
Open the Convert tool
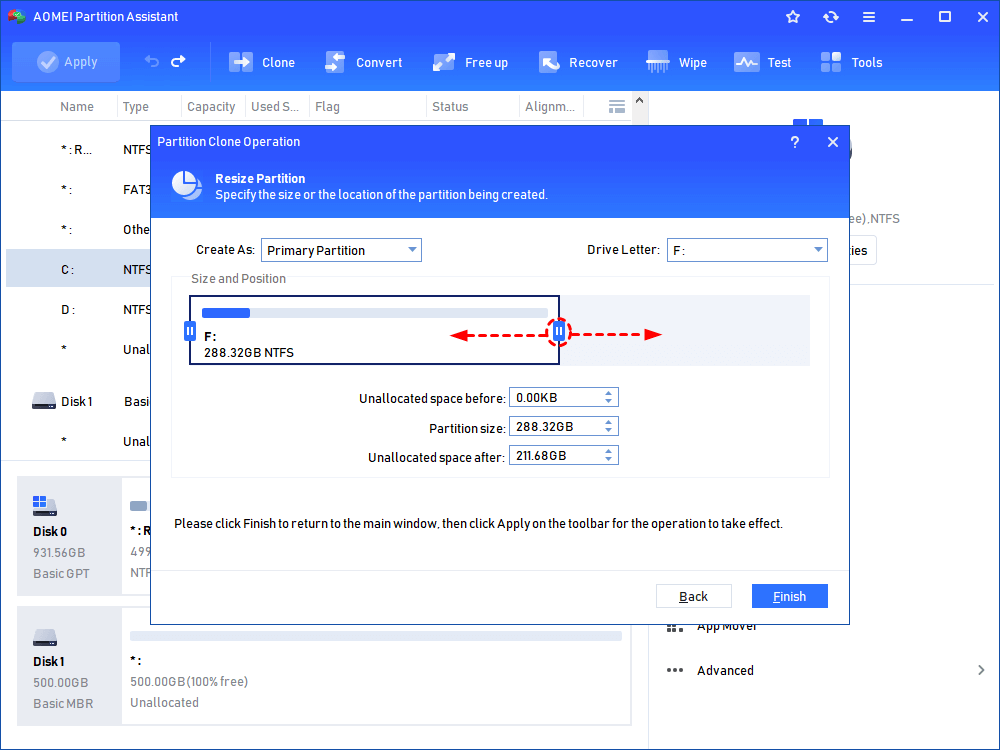363,62
